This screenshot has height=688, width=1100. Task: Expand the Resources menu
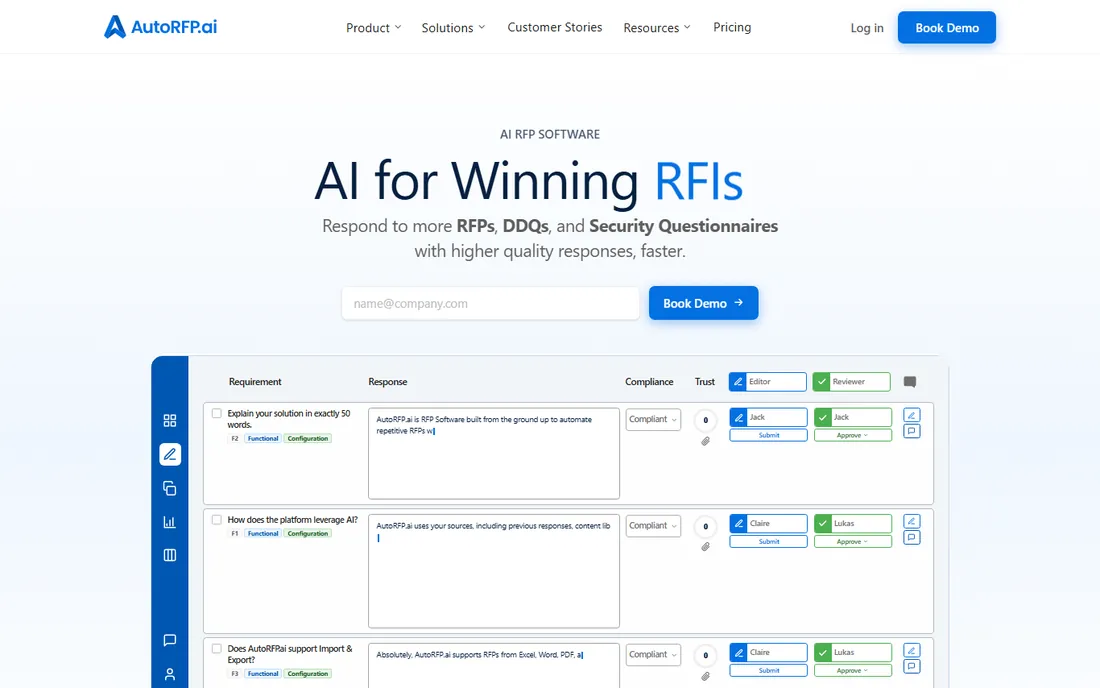[657, 27]
